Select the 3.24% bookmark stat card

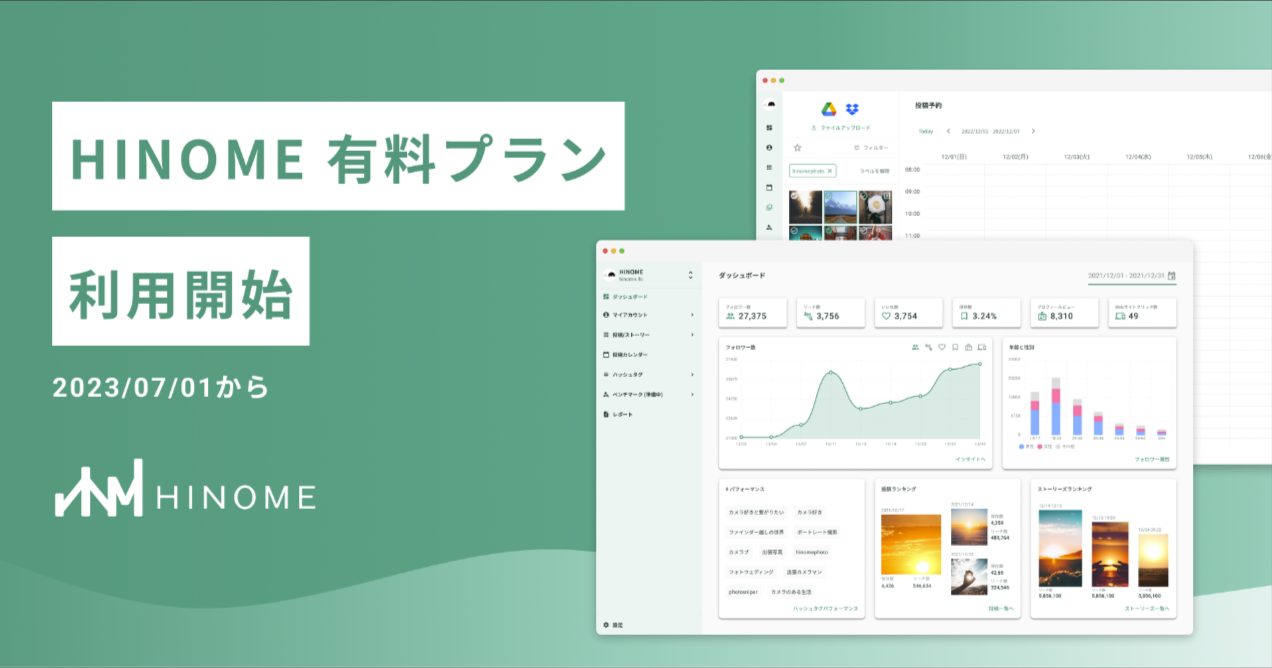point(987,312)
